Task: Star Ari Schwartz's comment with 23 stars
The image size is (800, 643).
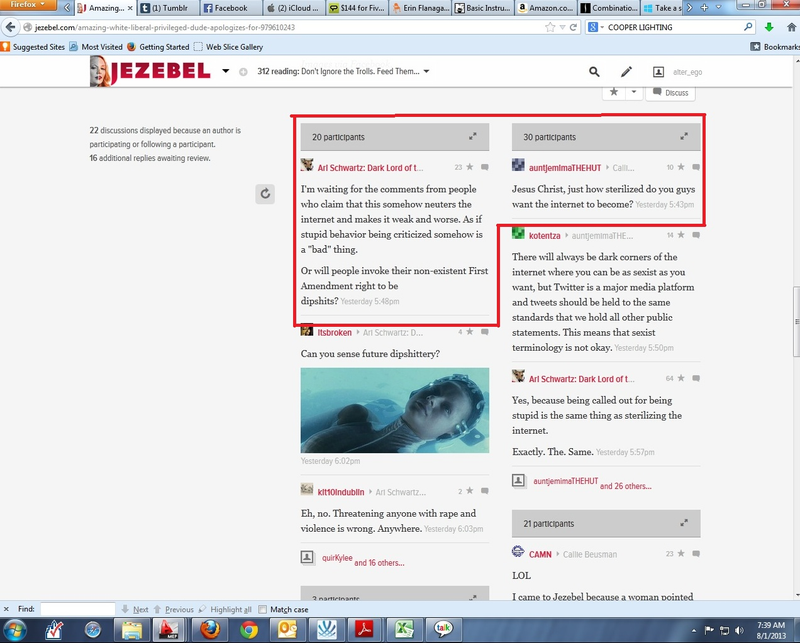Action: (470, 167)
